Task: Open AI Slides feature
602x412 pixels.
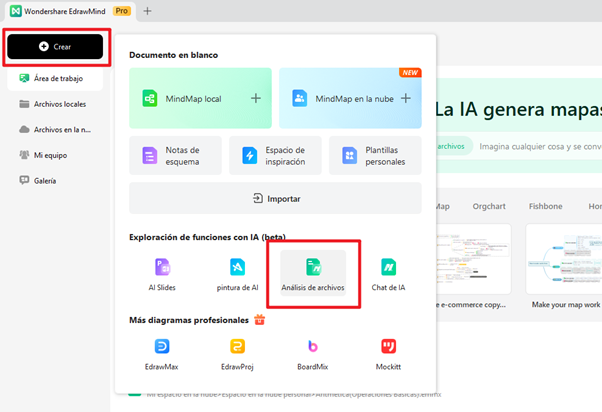Action: (x=162, y=274)
